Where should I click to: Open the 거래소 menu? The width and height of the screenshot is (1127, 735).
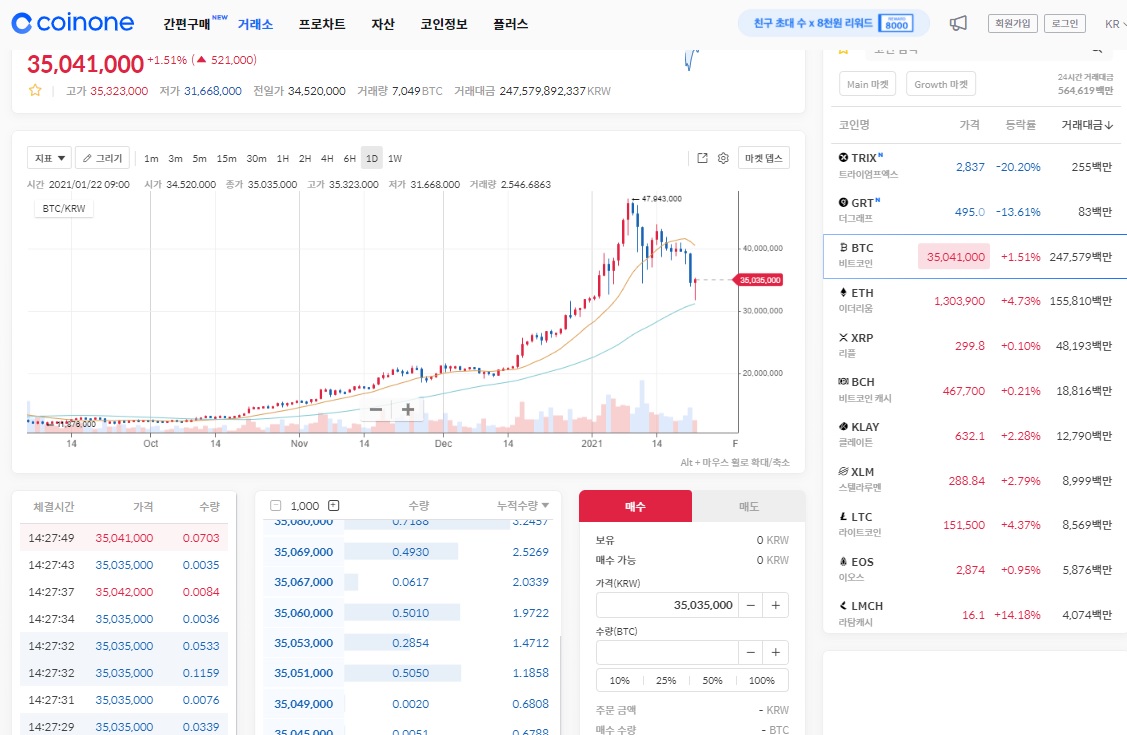click(x=255, y=24)
